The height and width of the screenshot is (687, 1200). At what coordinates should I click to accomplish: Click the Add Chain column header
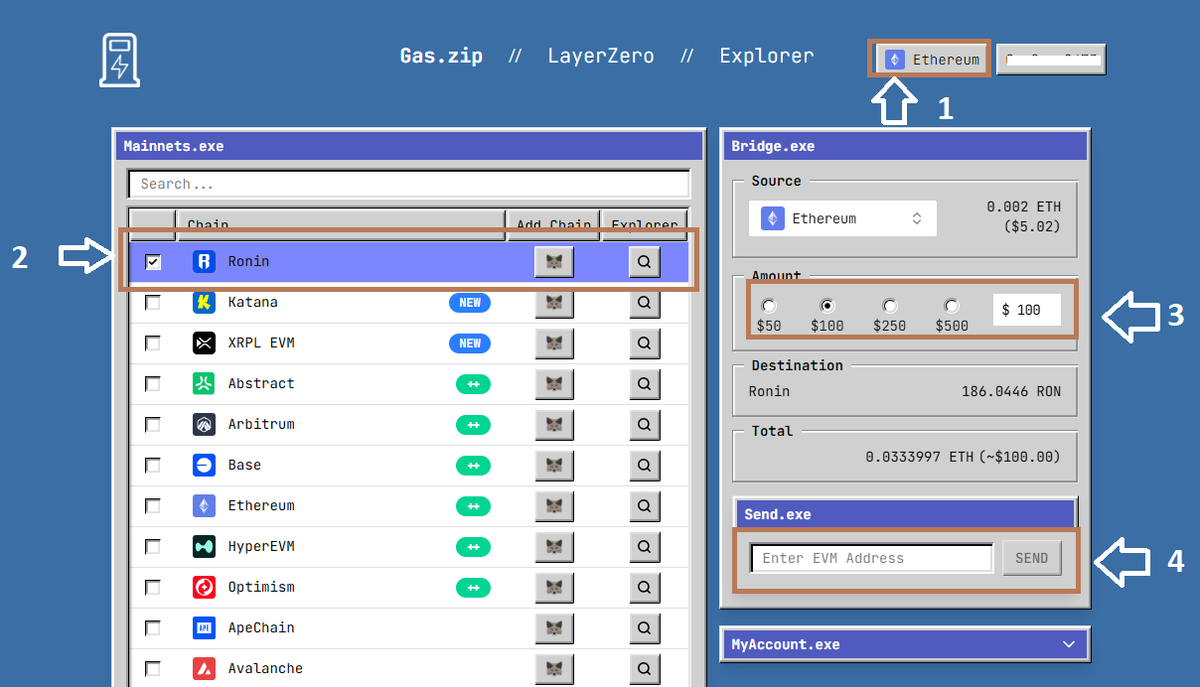(554, 224)
